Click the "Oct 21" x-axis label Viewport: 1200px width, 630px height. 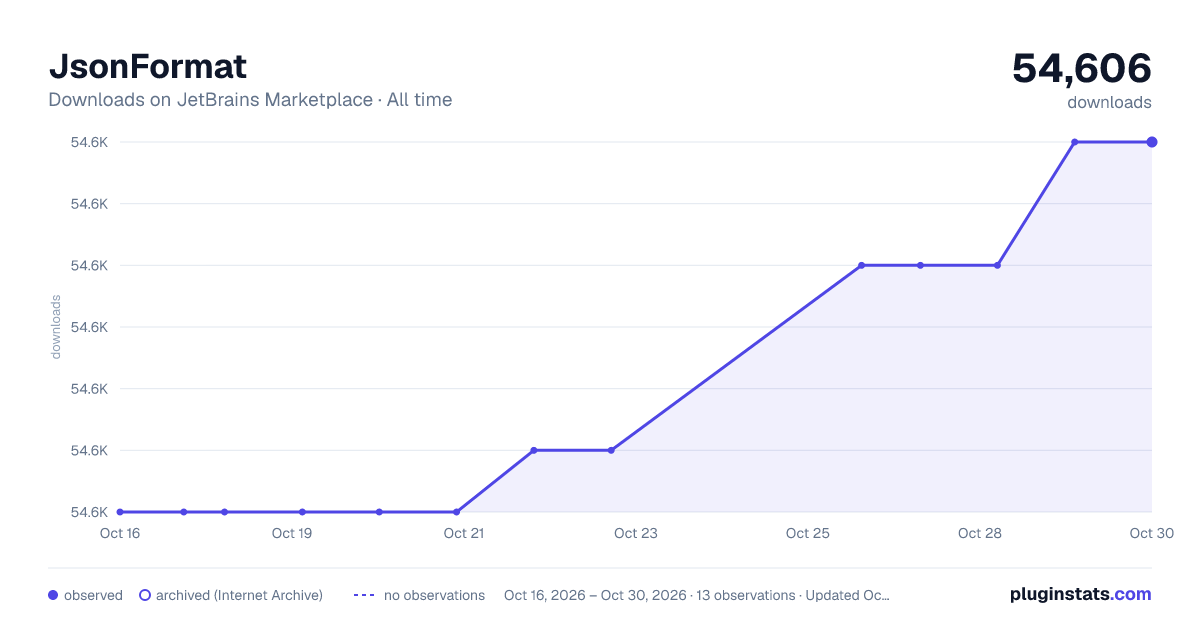coord(464,533)
